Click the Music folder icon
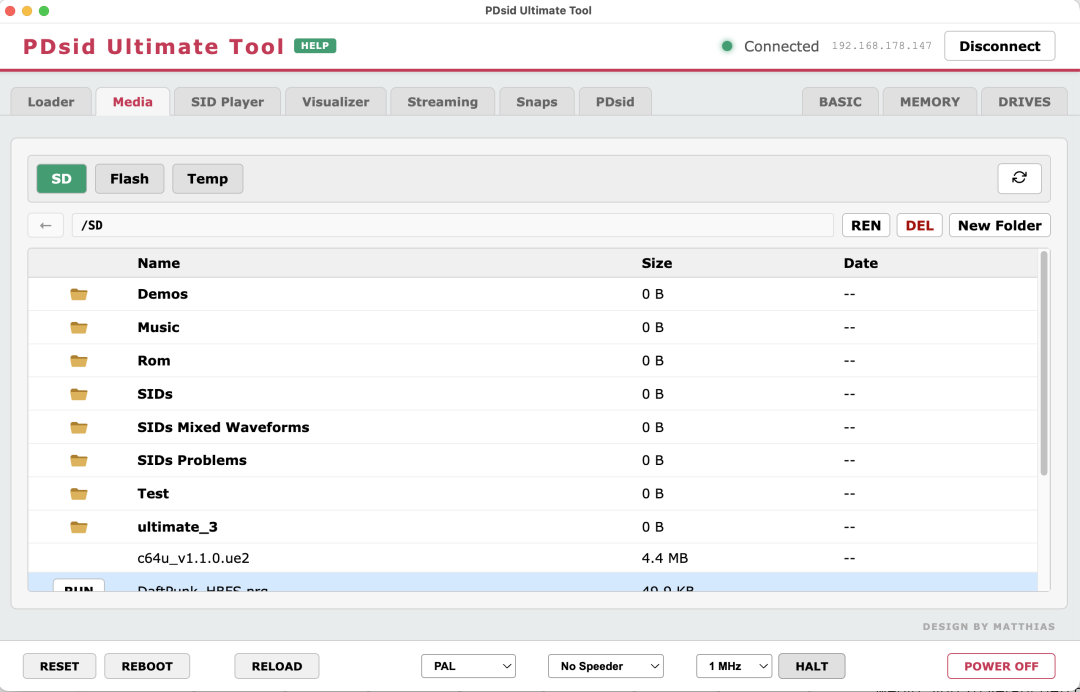 point(79,327)
